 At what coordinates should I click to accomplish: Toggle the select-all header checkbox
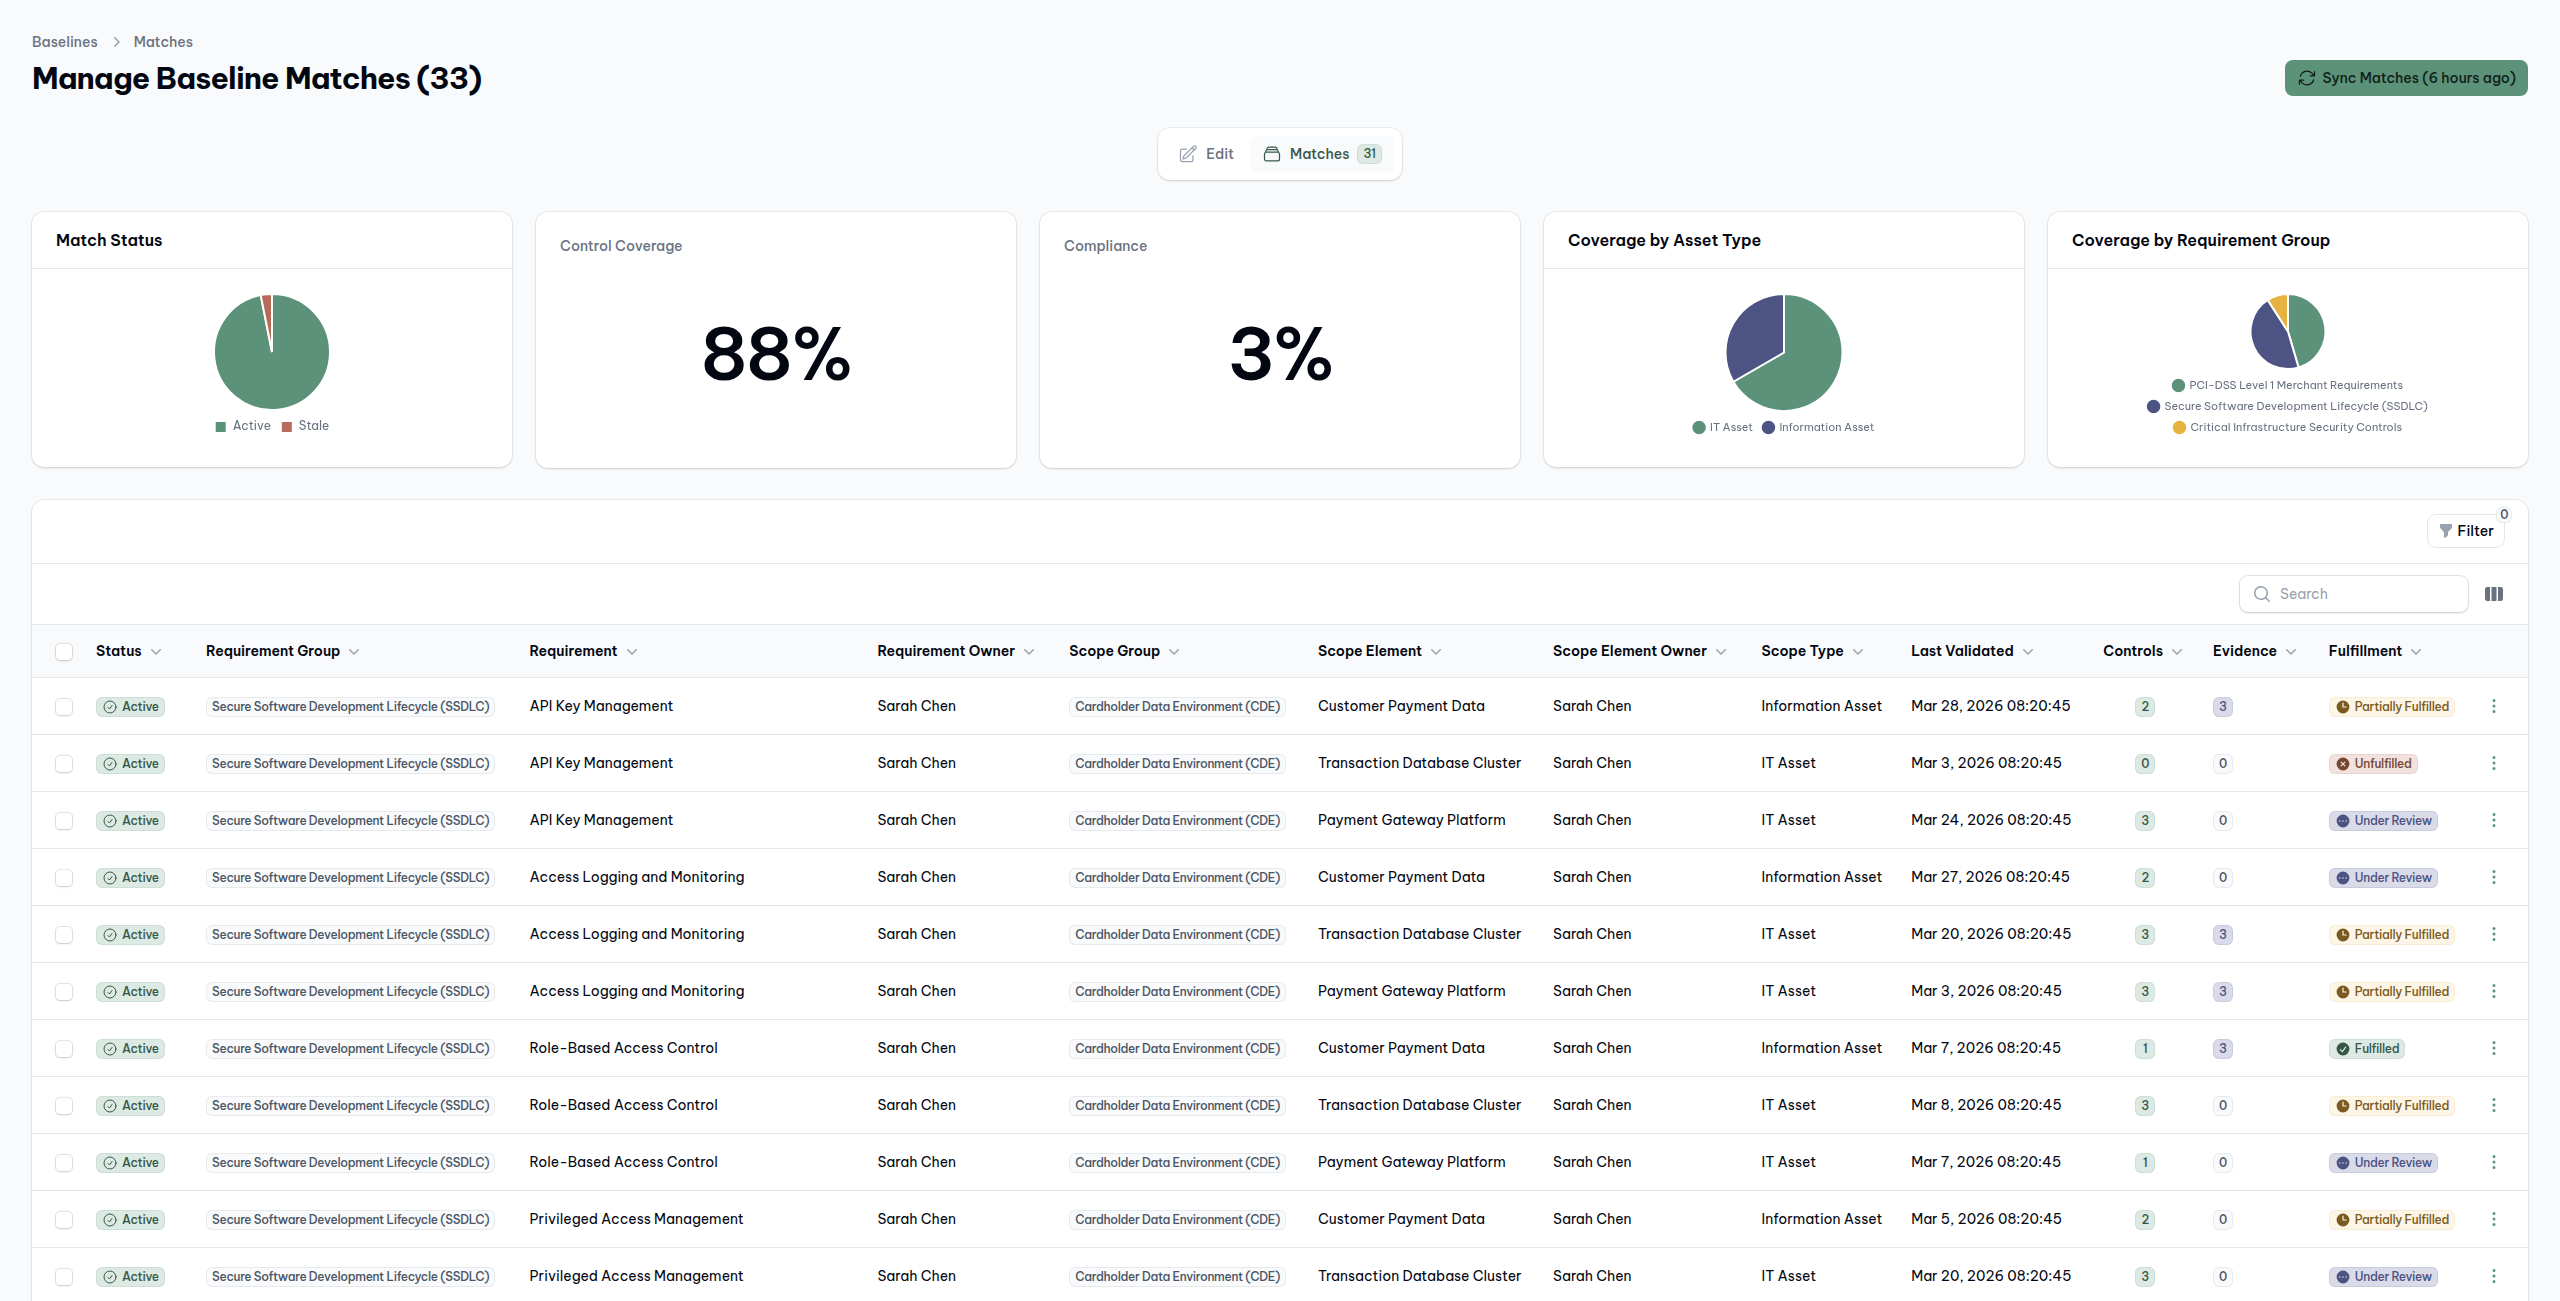click(x=64, y=652)
